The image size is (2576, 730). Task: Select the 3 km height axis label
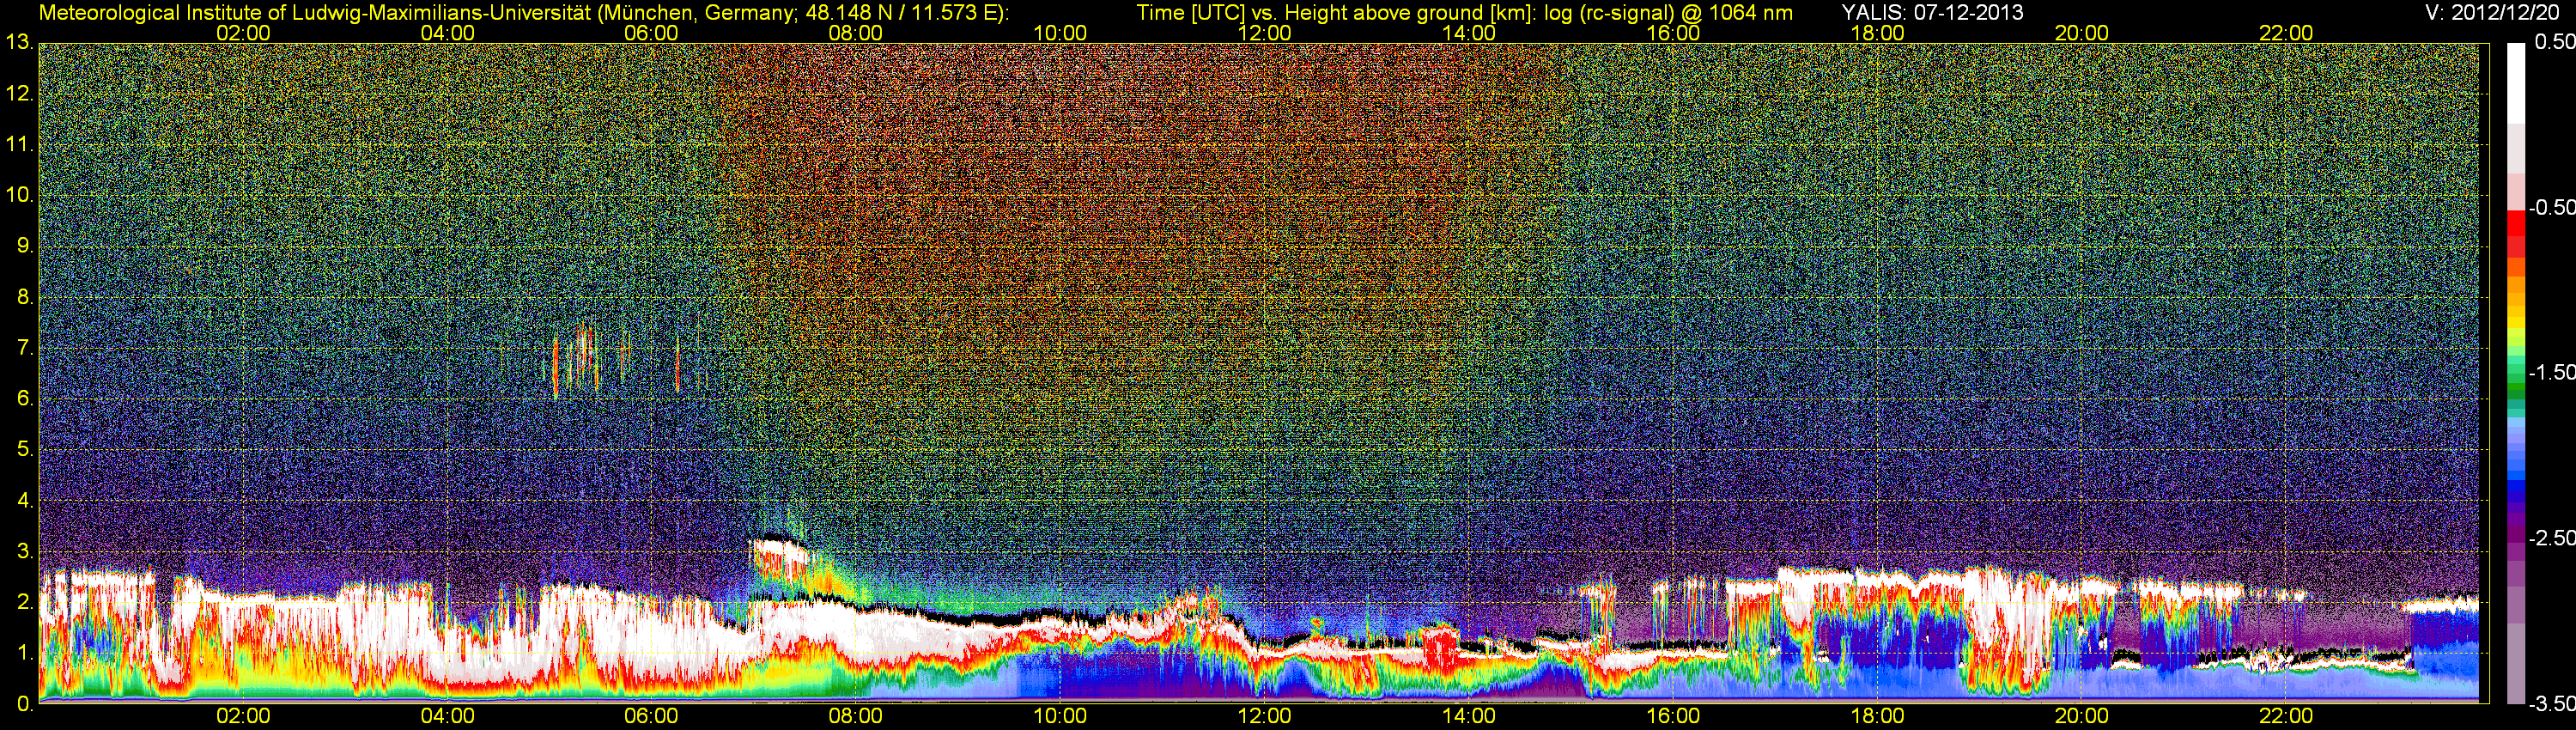click(x=25, y=552)
